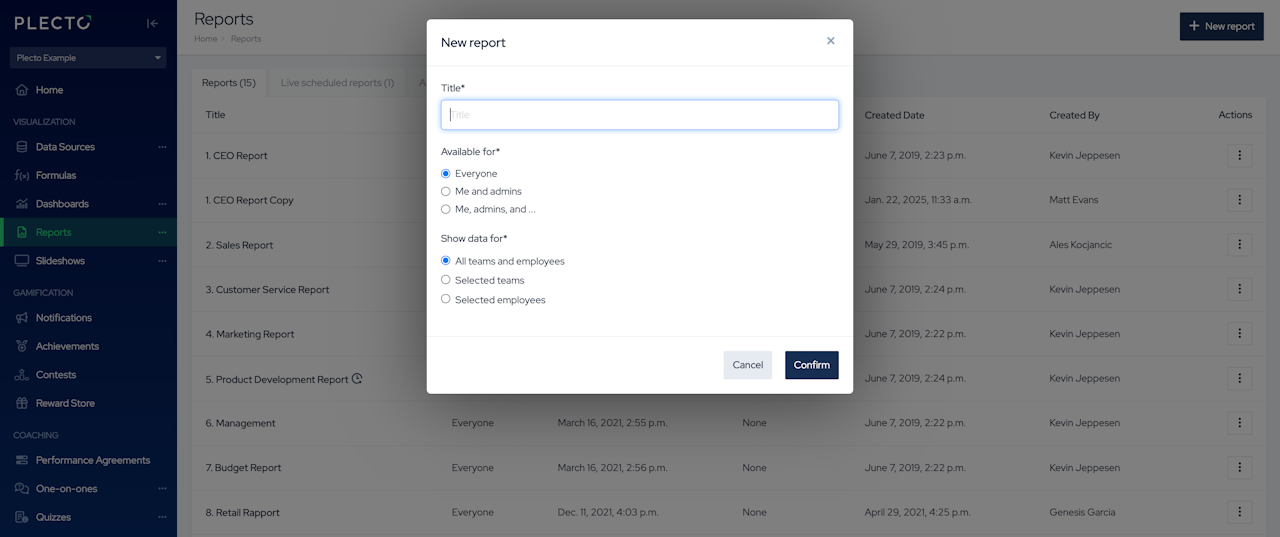Click the Formulas f(x) icon
Viewport: 1280px width, 537px height.
[x=22, y=175]
